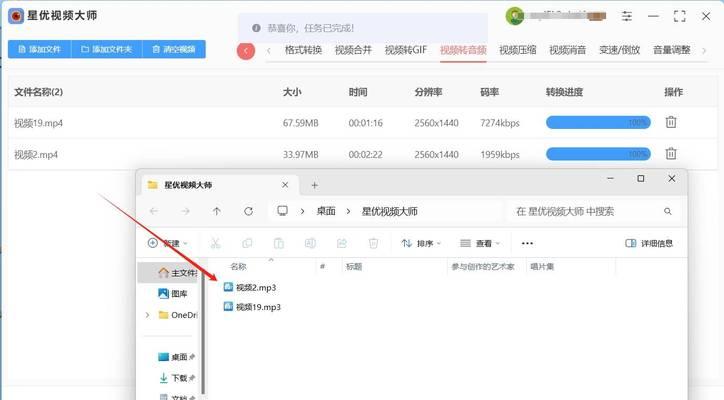Select the 星优视频大师 Explorer tab
Viewport: 724px width, 400px height.
coord(219,185)
